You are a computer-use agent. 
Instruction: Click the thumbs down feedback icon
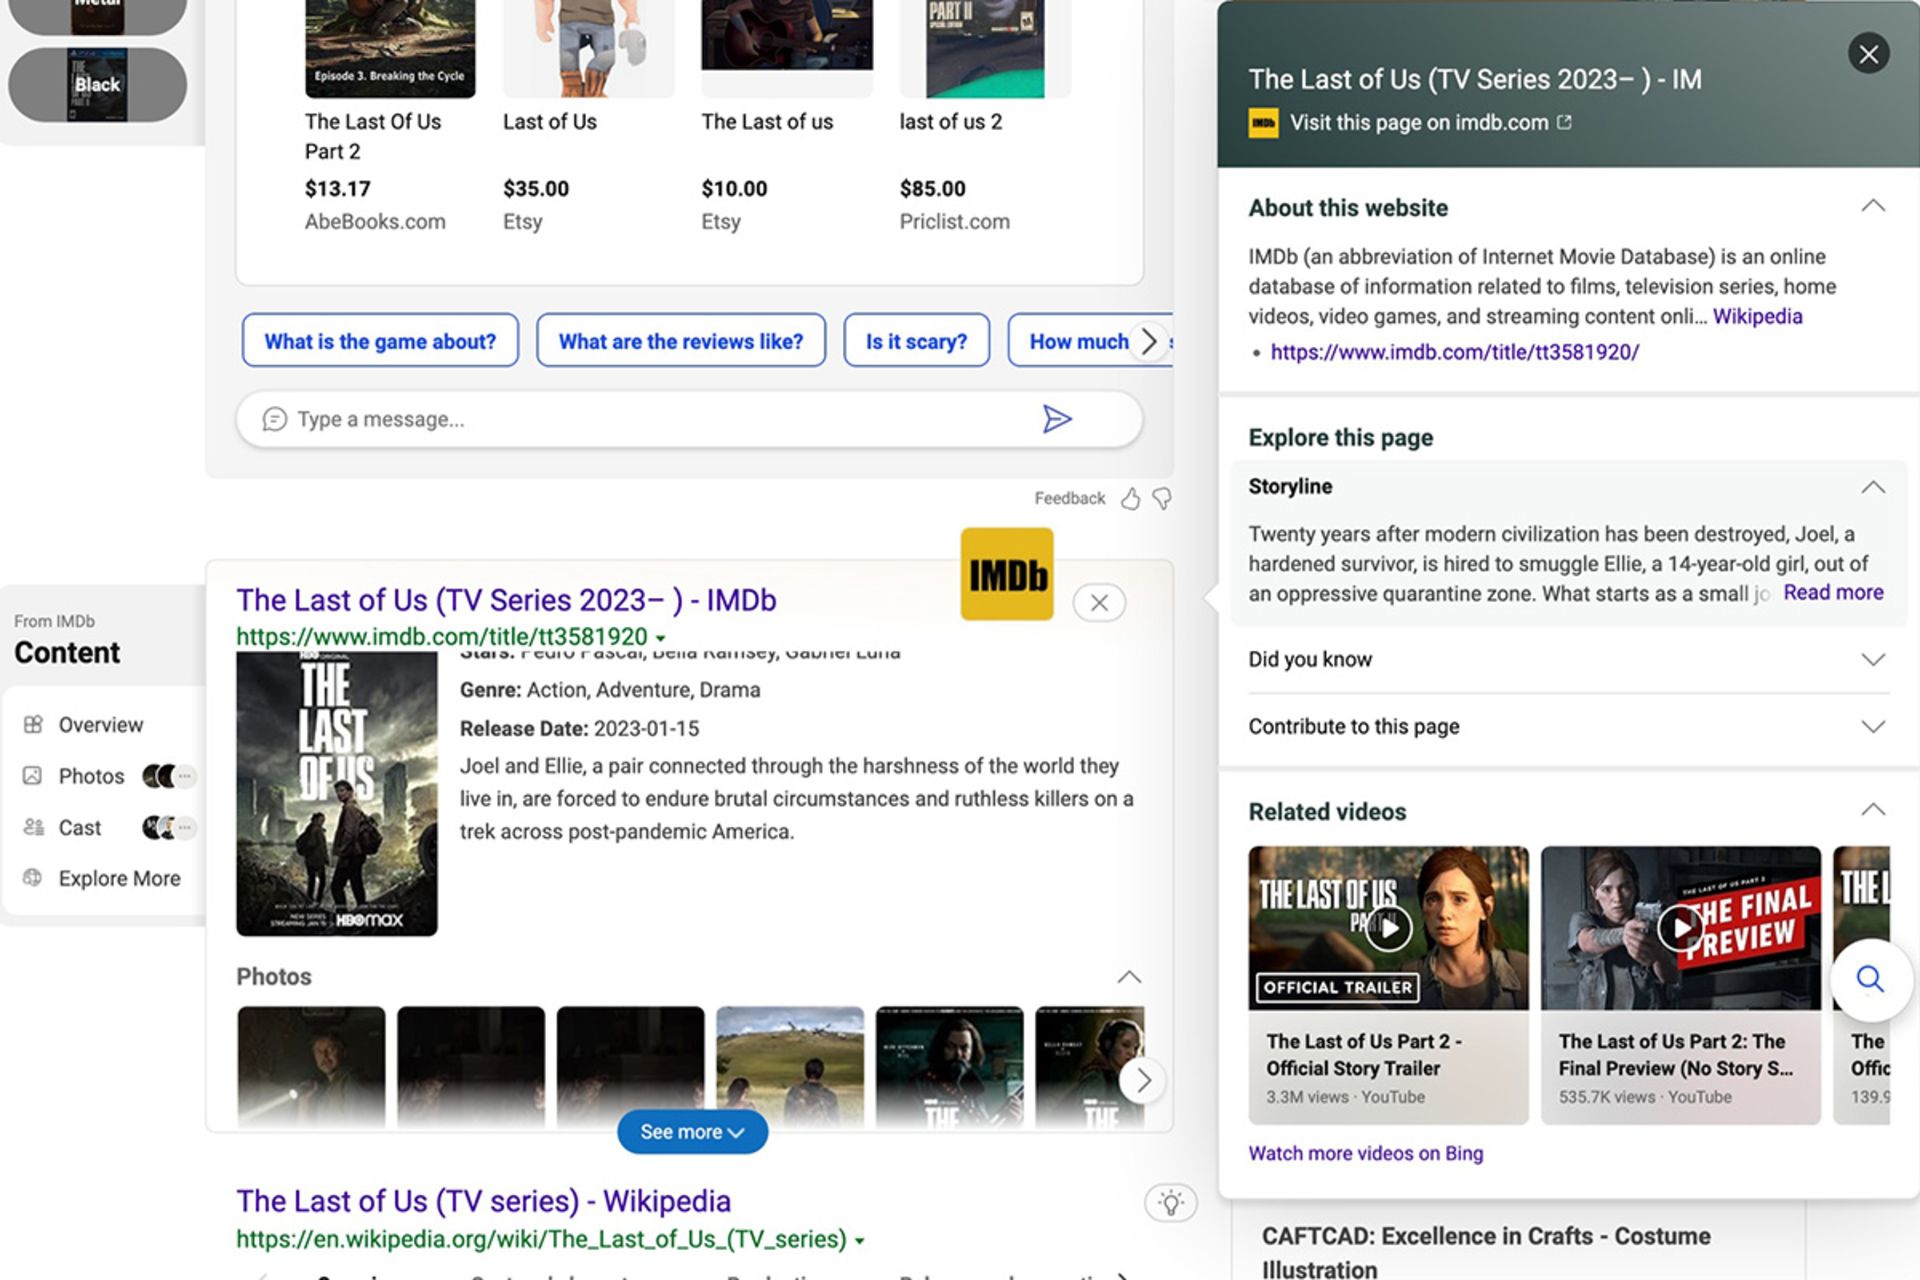pyautogui.click(x=1162, y=498)
